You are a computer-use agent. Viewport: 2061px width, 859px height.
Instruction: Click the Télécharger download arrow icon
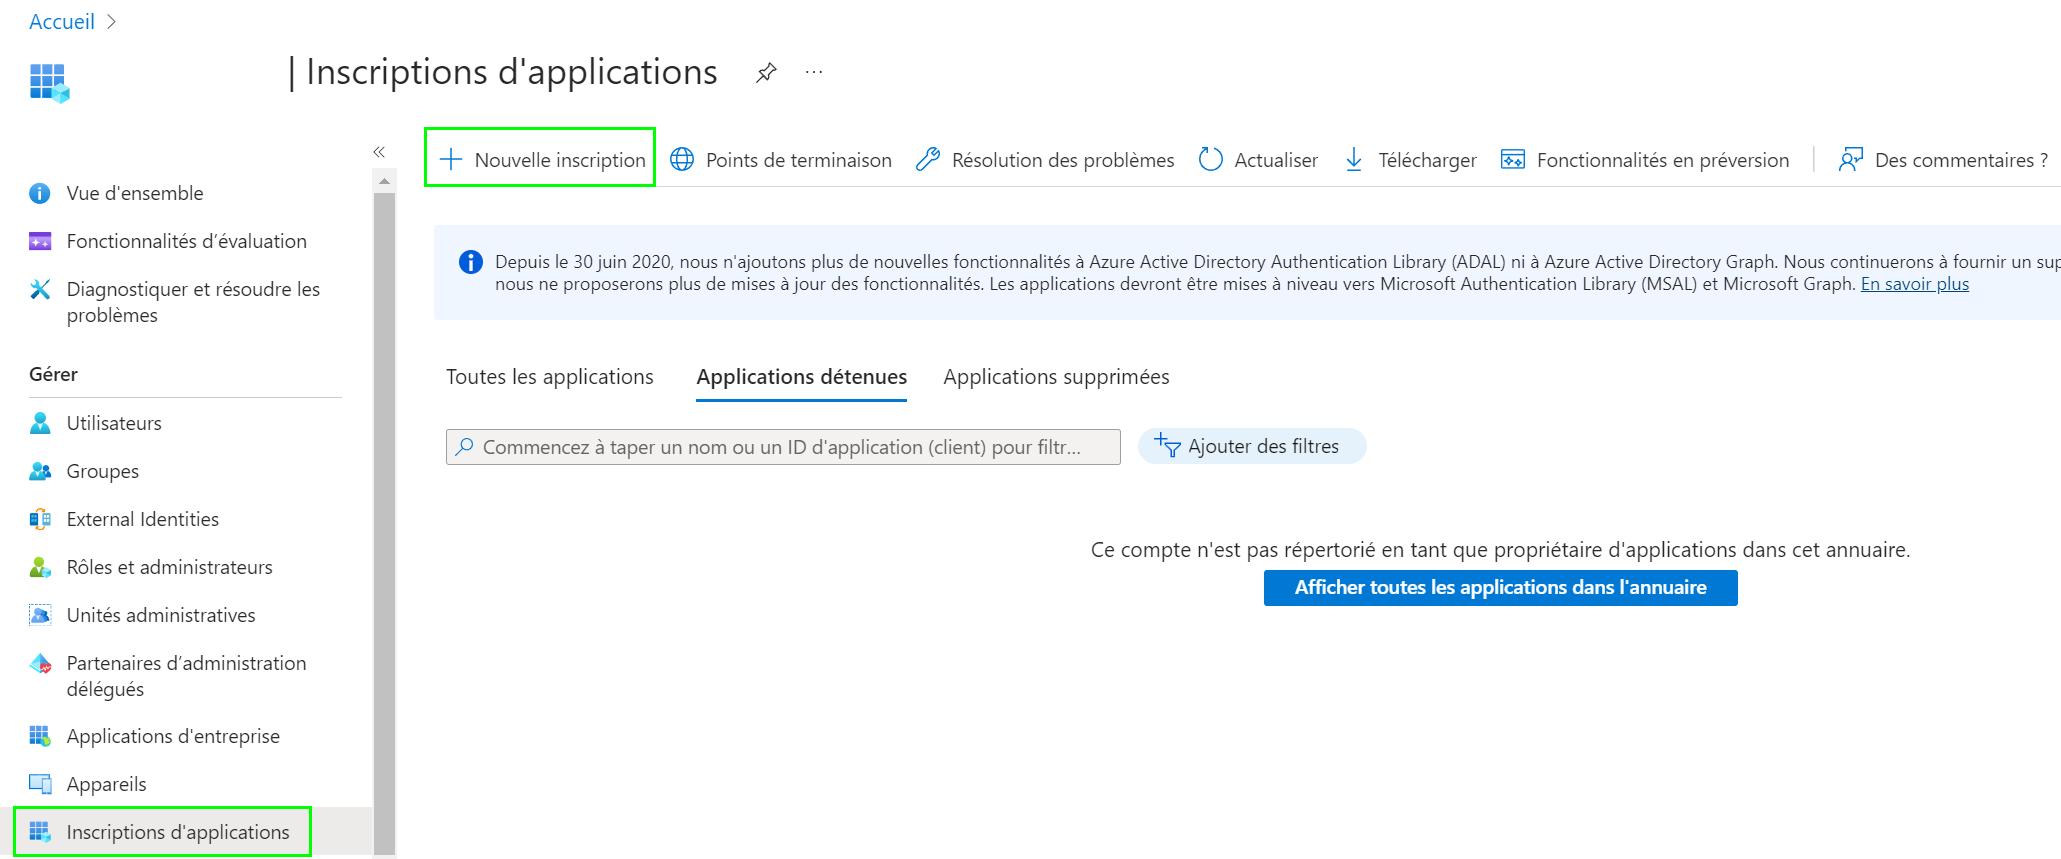[x=1354, y=160]
